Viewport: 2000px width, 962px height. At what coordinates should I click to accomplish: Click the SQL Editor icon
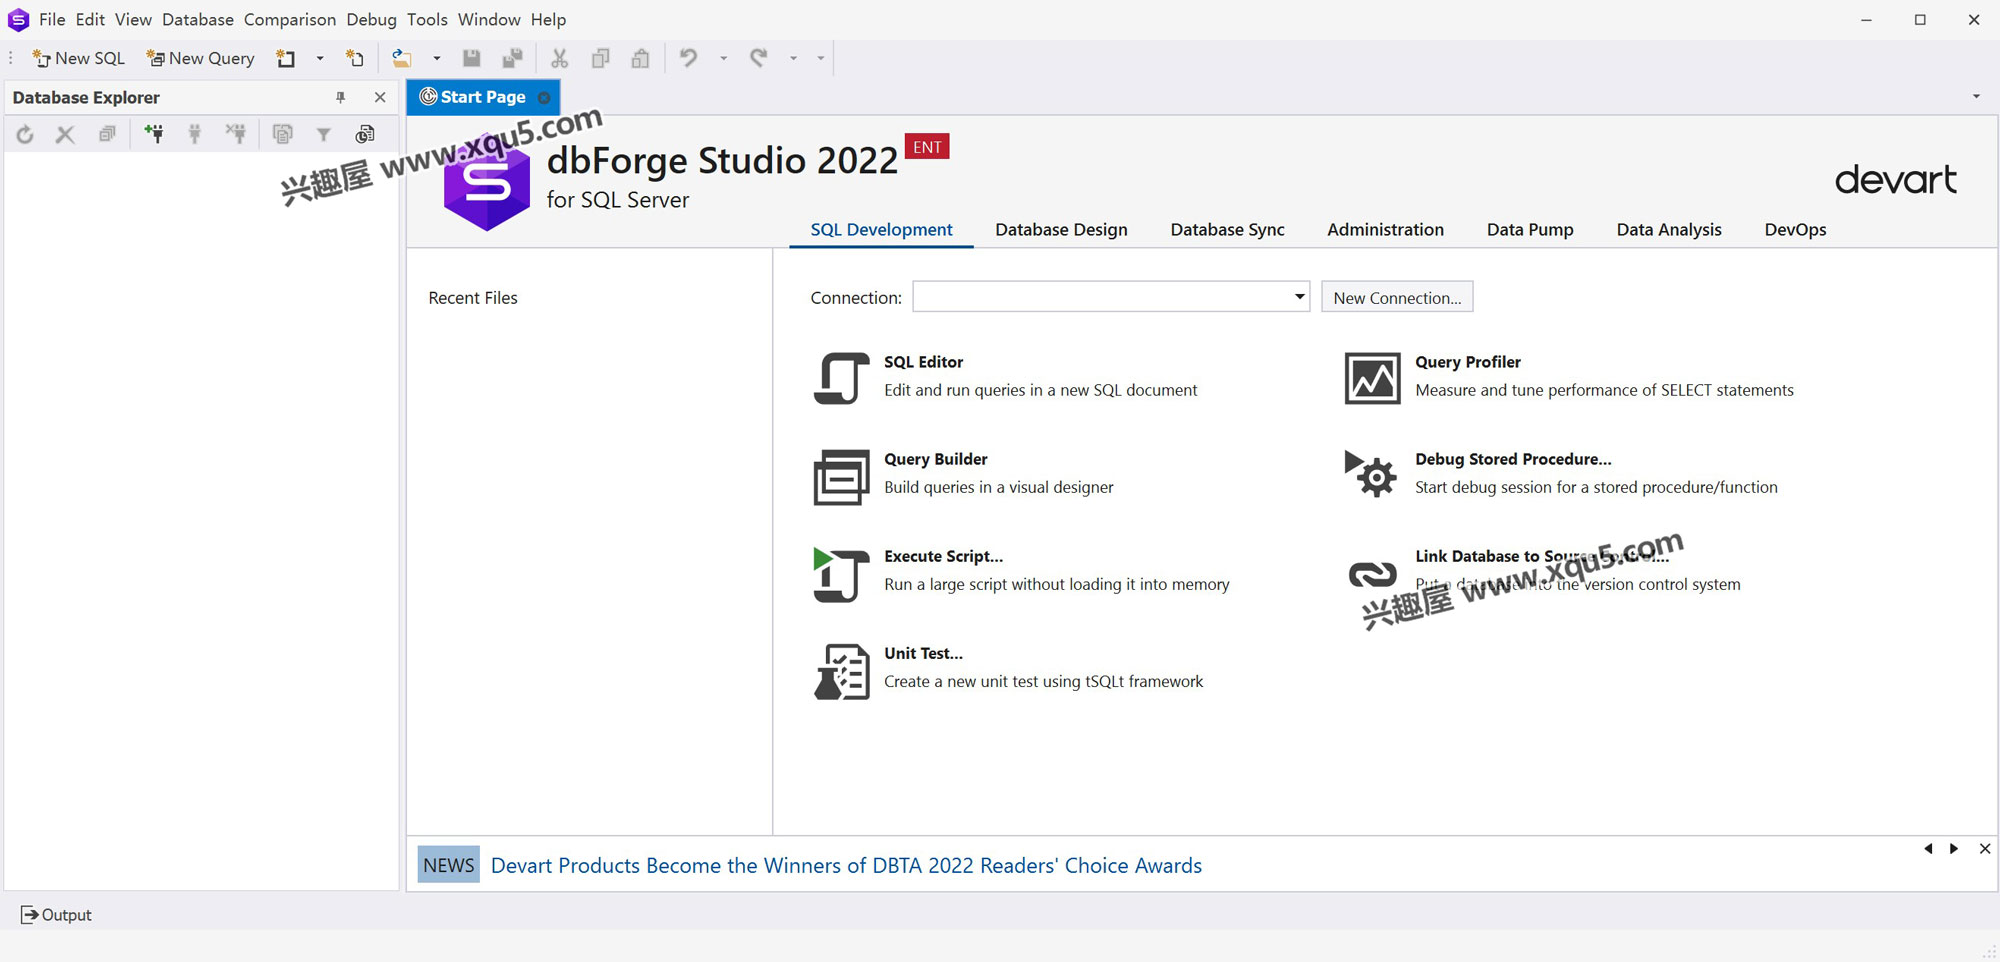(x=841, y=378)
